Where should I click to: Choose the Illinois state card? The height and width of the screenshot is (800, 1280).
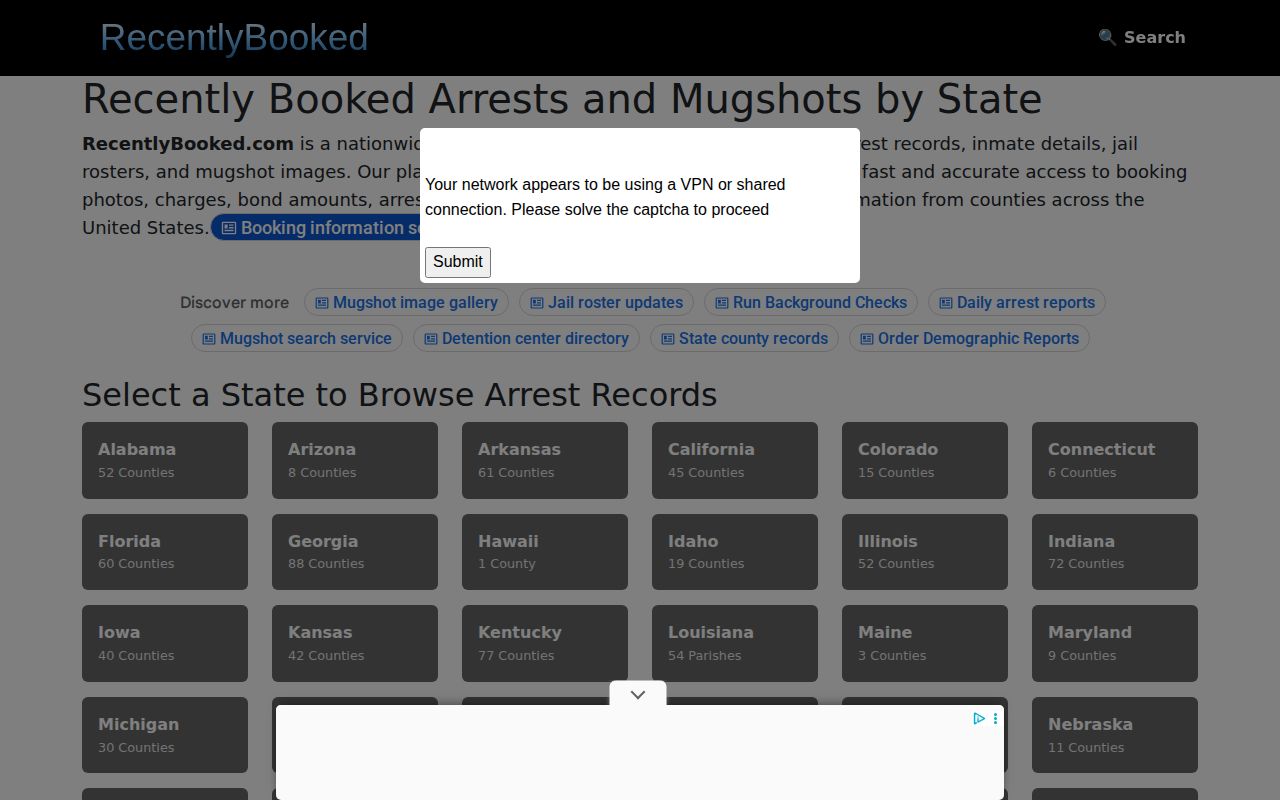925,552
